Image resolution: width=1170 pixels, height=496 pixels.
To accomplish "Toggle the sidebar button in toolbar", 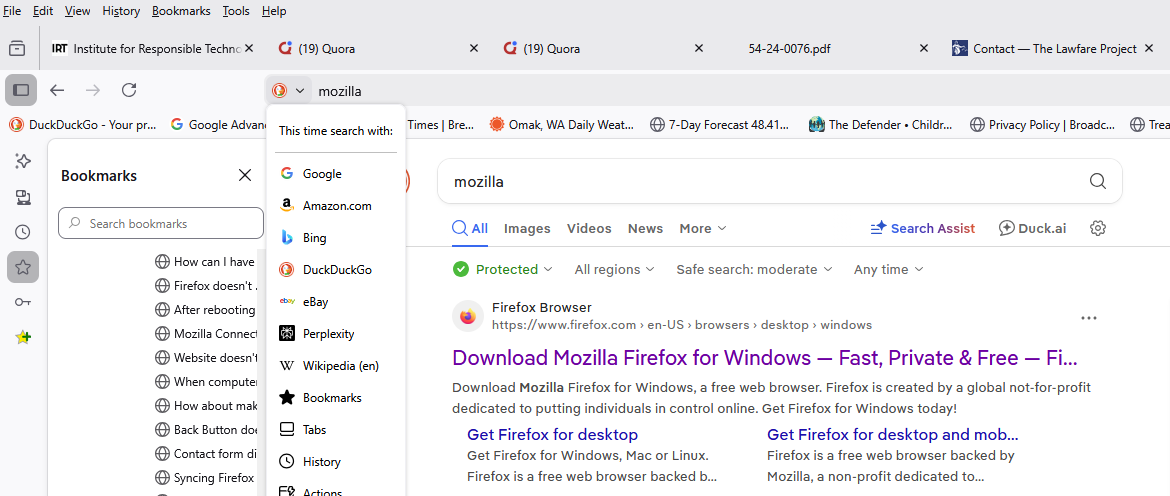I will tap(21, 90).
